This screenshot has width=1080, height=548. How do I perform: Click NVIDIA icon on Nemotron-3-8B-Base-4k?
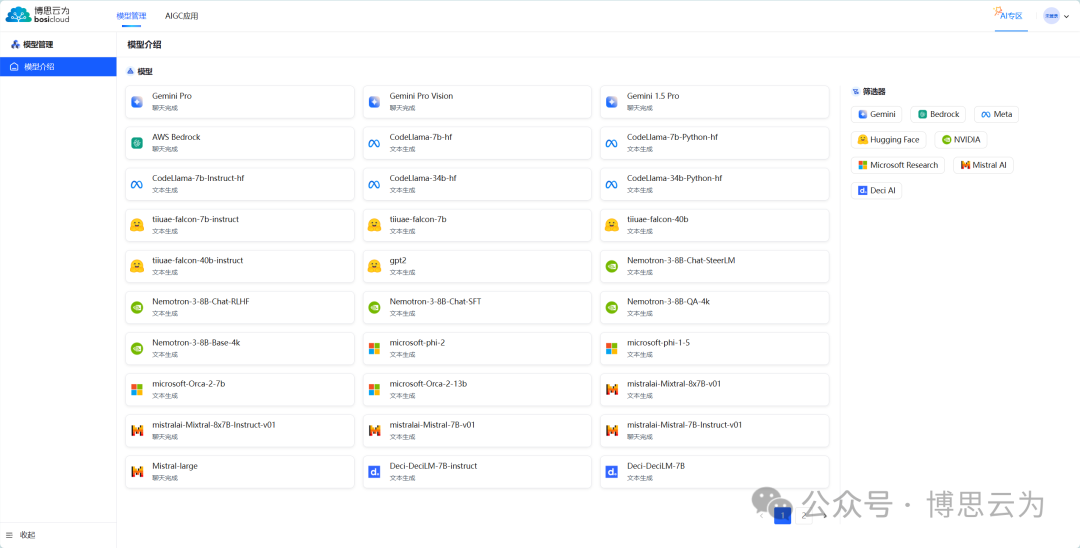(136, 348)
